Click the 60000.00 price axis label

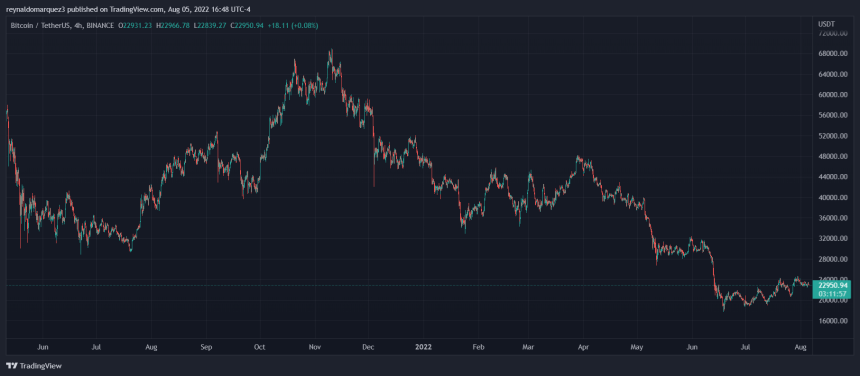834,95
